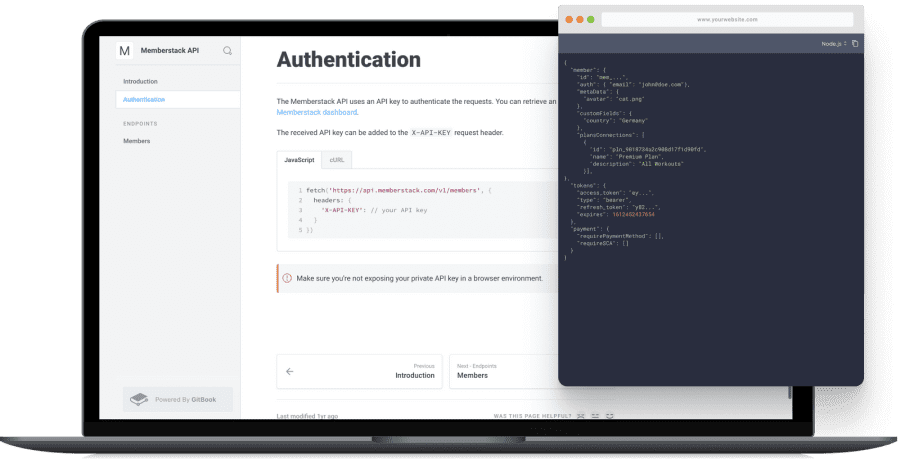Click the www.yourwebsite.com address bar
Screen dimensions: 900x468
pos(727,20)
